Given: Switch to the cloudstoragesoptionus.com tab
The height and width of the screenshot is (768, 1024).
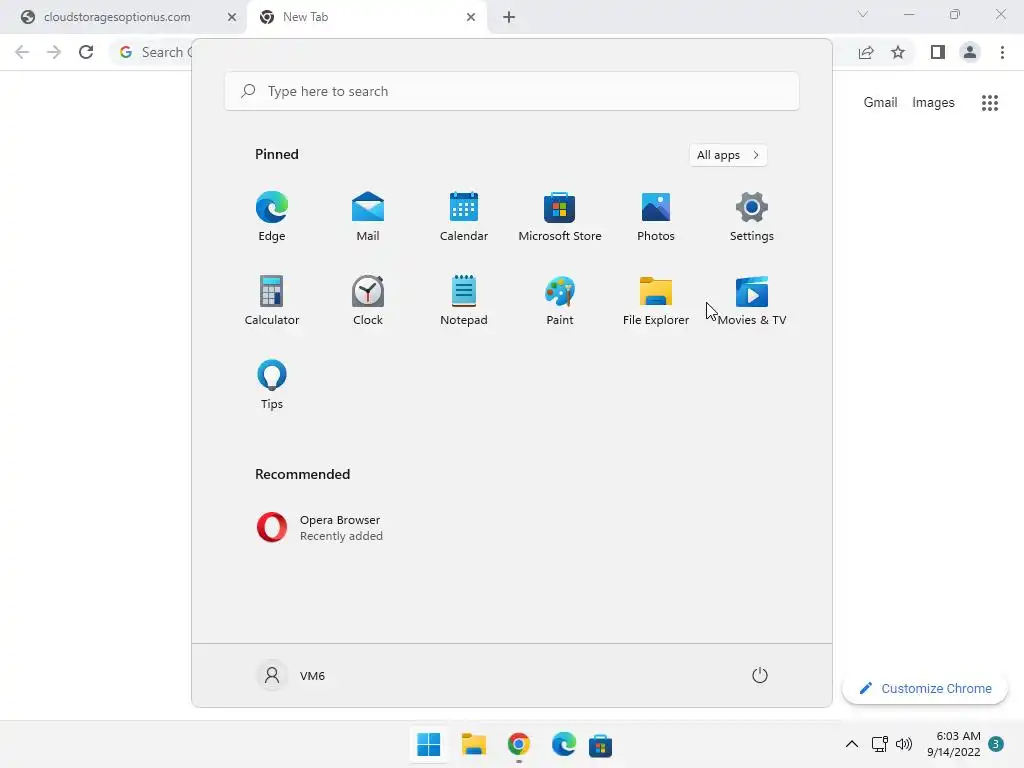Looking at the screenshot, I should 118,17.
